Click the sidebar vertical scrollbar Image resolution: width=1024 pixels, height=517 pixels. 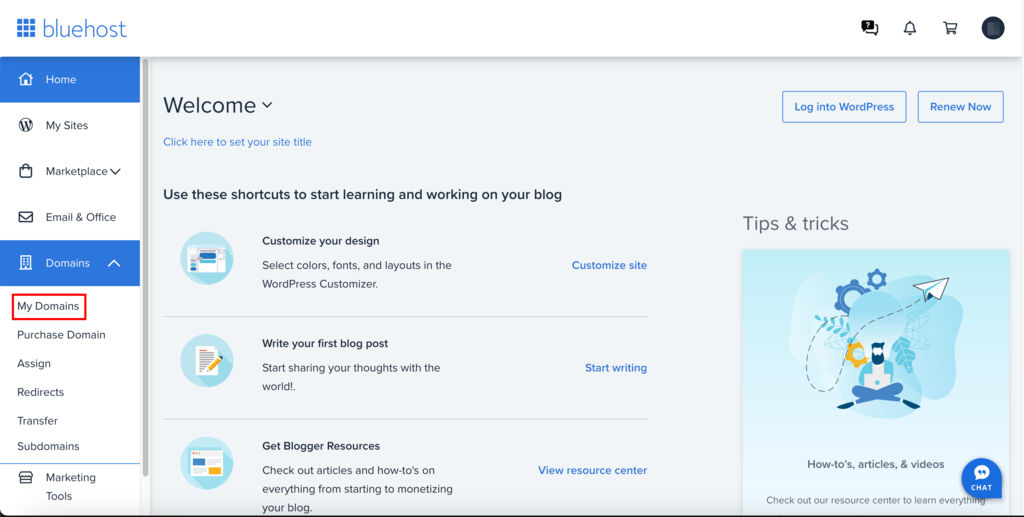pyautogui.click(x=146, y=260)
